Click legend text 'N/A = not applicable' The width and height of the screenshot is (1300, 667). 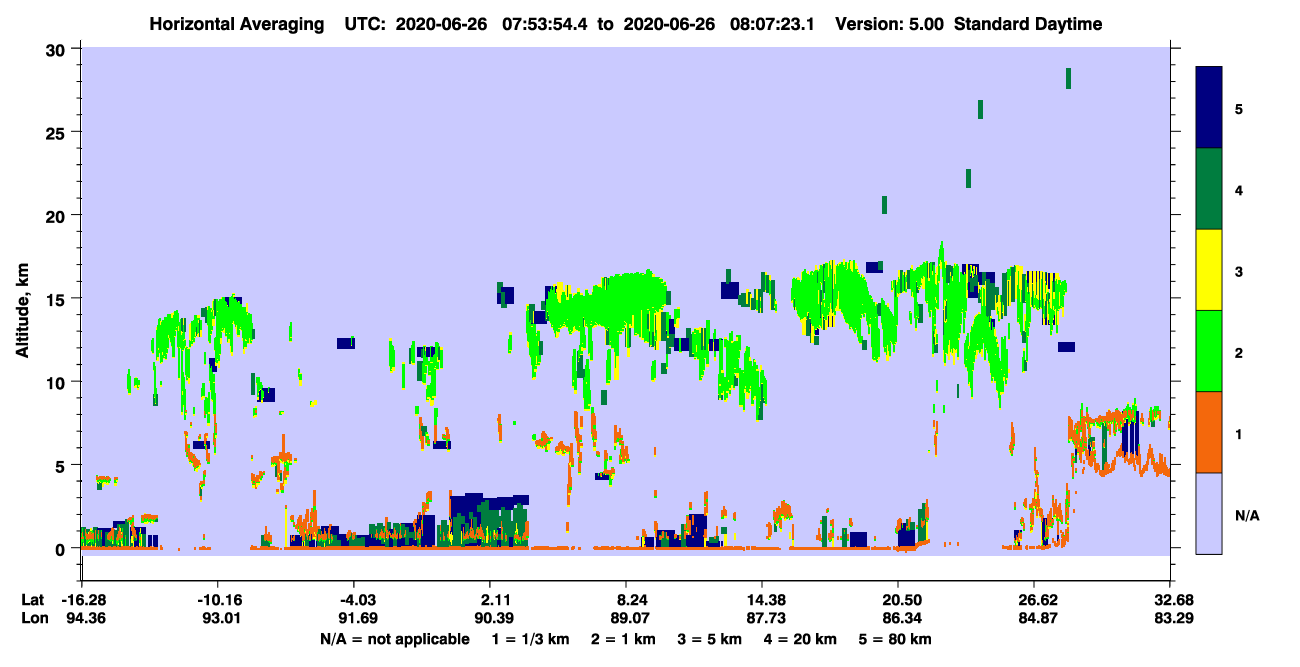click(394, 639)
